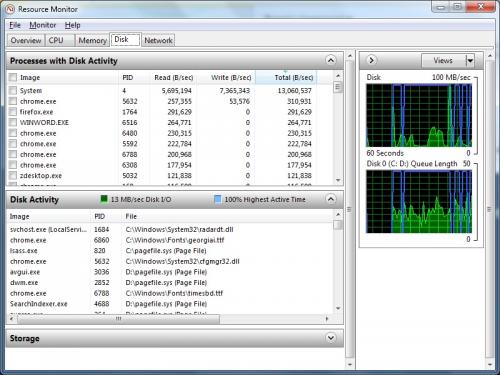Click the Resource Monitor title bar icon

point(10,9)
